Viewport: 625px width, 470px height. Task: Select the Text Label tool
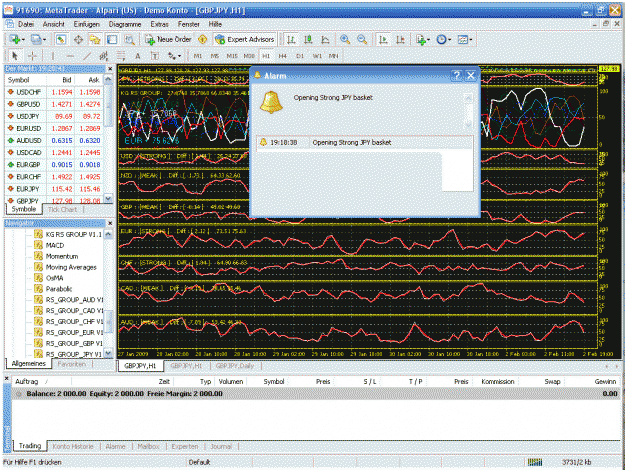(x=155, y=56)
